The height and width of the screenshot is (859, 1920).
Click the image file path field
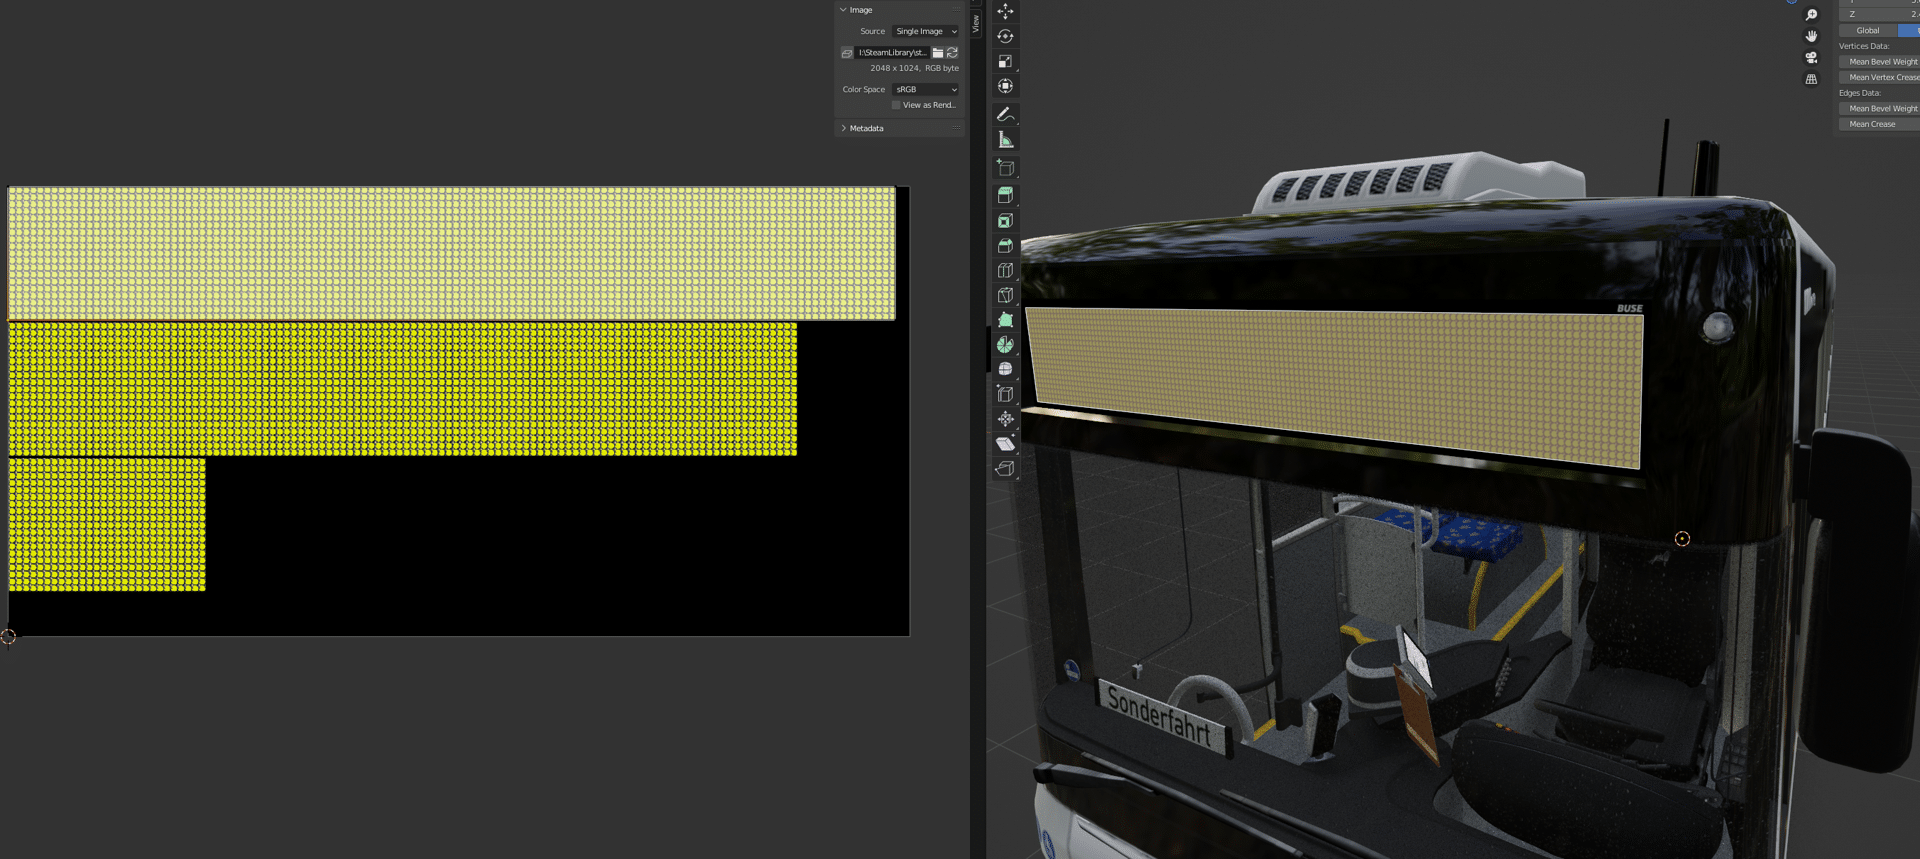point(892,53)
